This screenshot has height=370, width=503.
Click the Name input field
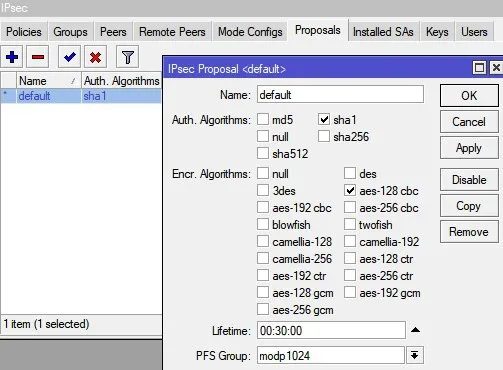[340, 95]
